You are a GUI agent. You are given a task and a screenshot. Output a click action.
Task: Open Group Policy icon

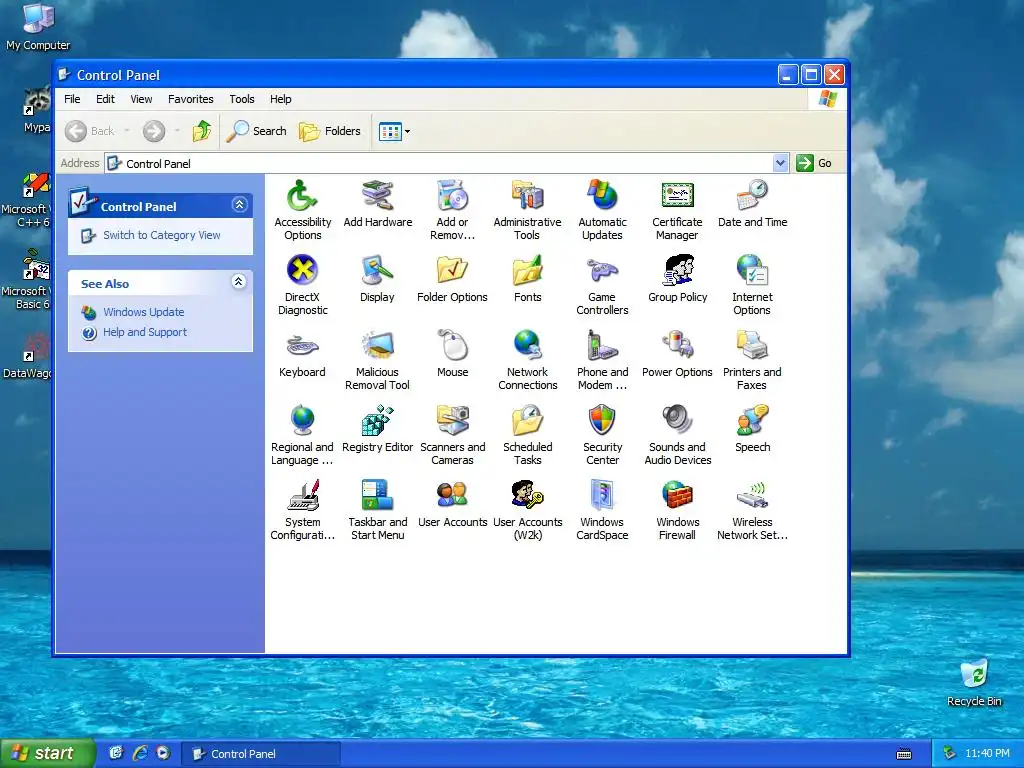pyautogui.click(x=677, y=270)
